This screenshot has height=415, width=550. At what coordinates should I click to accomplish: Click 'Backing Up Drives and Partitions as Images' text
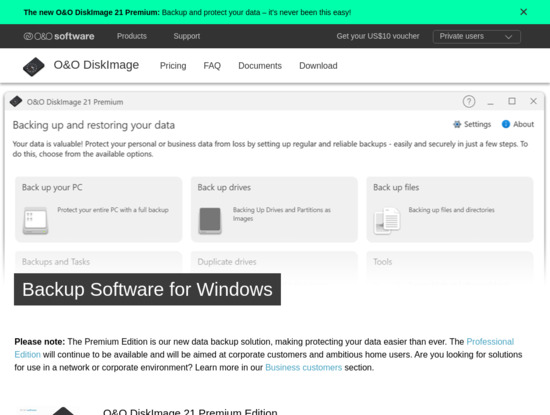pyautogui.click(x=282, y=214)
